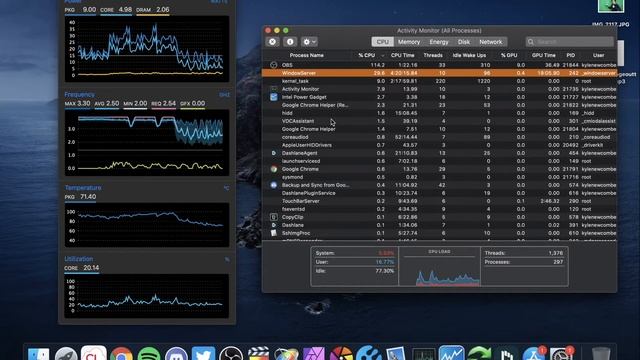Sort by the Threads column header
The image size is (640, 360).
point(433,56)
